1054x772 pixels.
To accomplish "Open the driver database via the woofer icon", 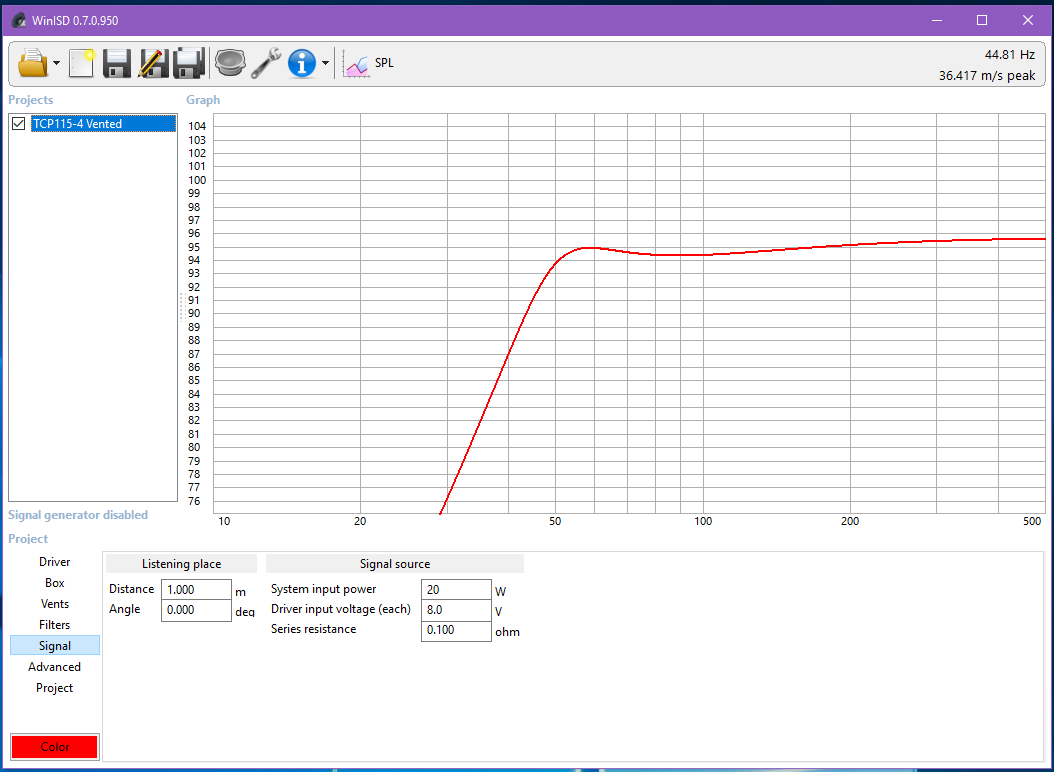I will [229, 63].
